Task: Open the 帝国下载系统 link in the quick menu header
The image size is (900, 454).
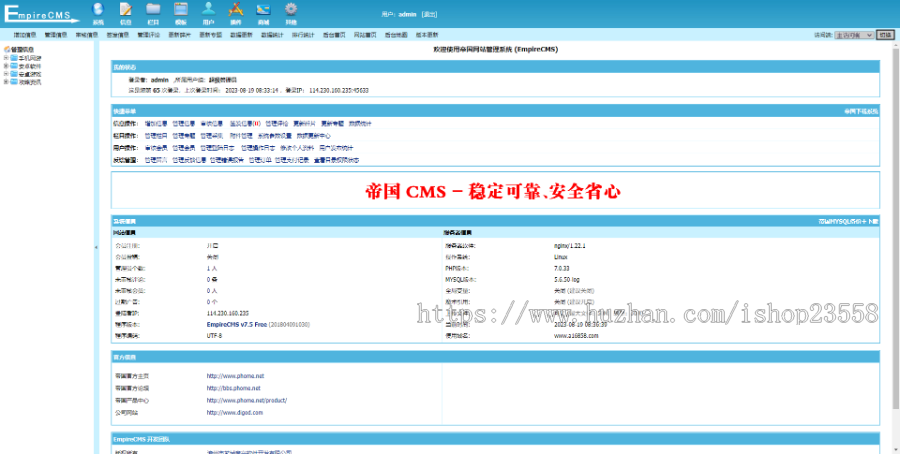Action: pos(860,111)
